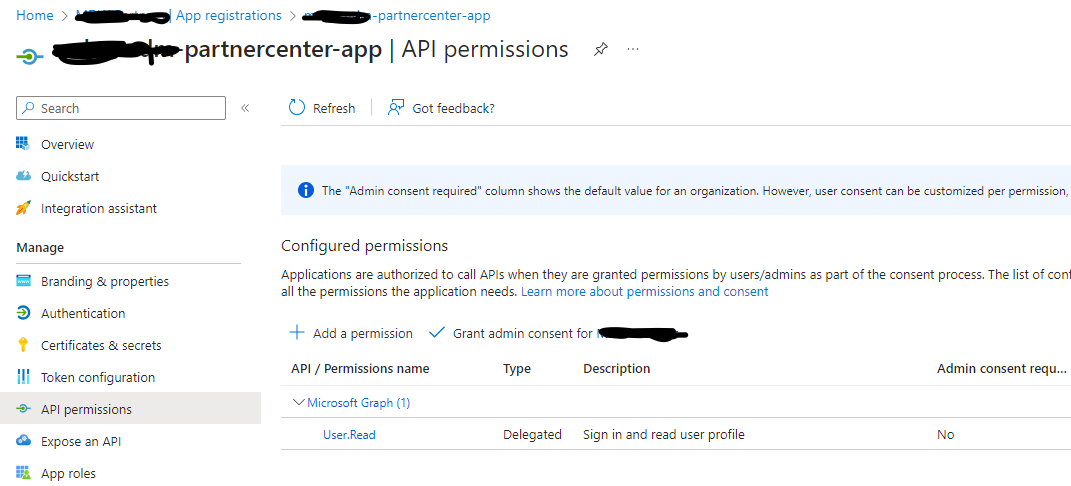Click the Certificates & secrets key icon
The width and height of the screenshot is (1071, 486).
click(x=24, y=345)
